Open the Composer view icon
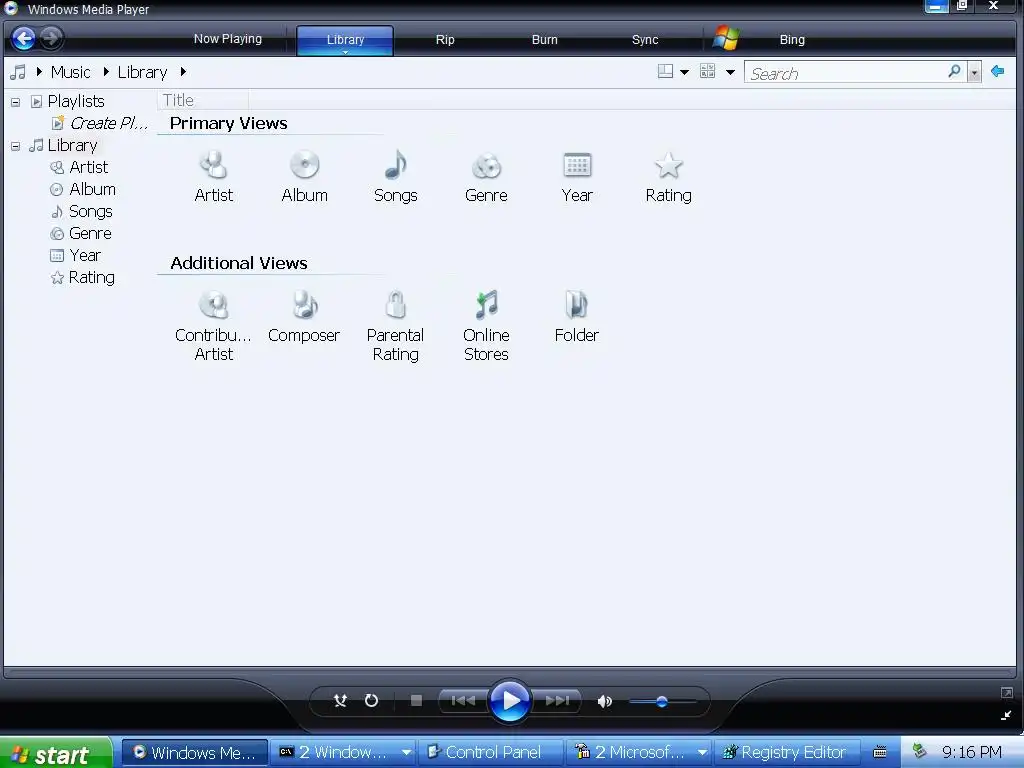The image size is (1024, 768). tap(304, 305)
